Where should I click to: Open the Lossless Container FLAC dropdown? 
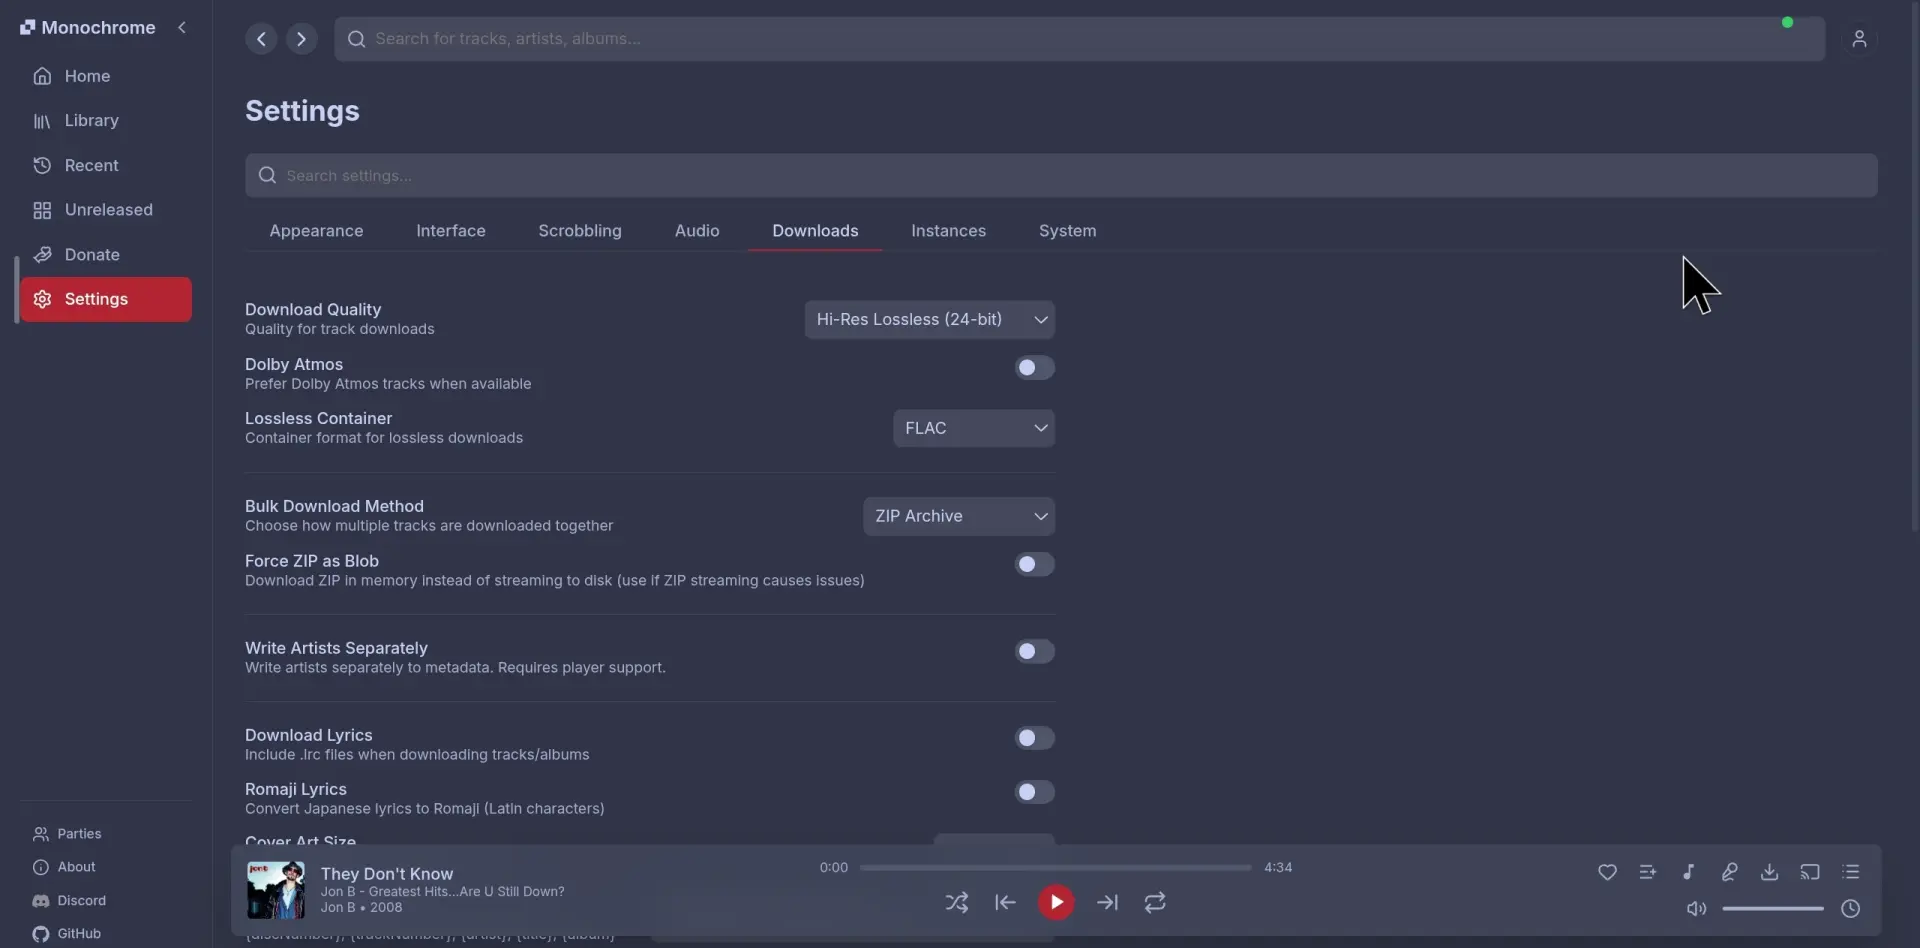[974, 428]
